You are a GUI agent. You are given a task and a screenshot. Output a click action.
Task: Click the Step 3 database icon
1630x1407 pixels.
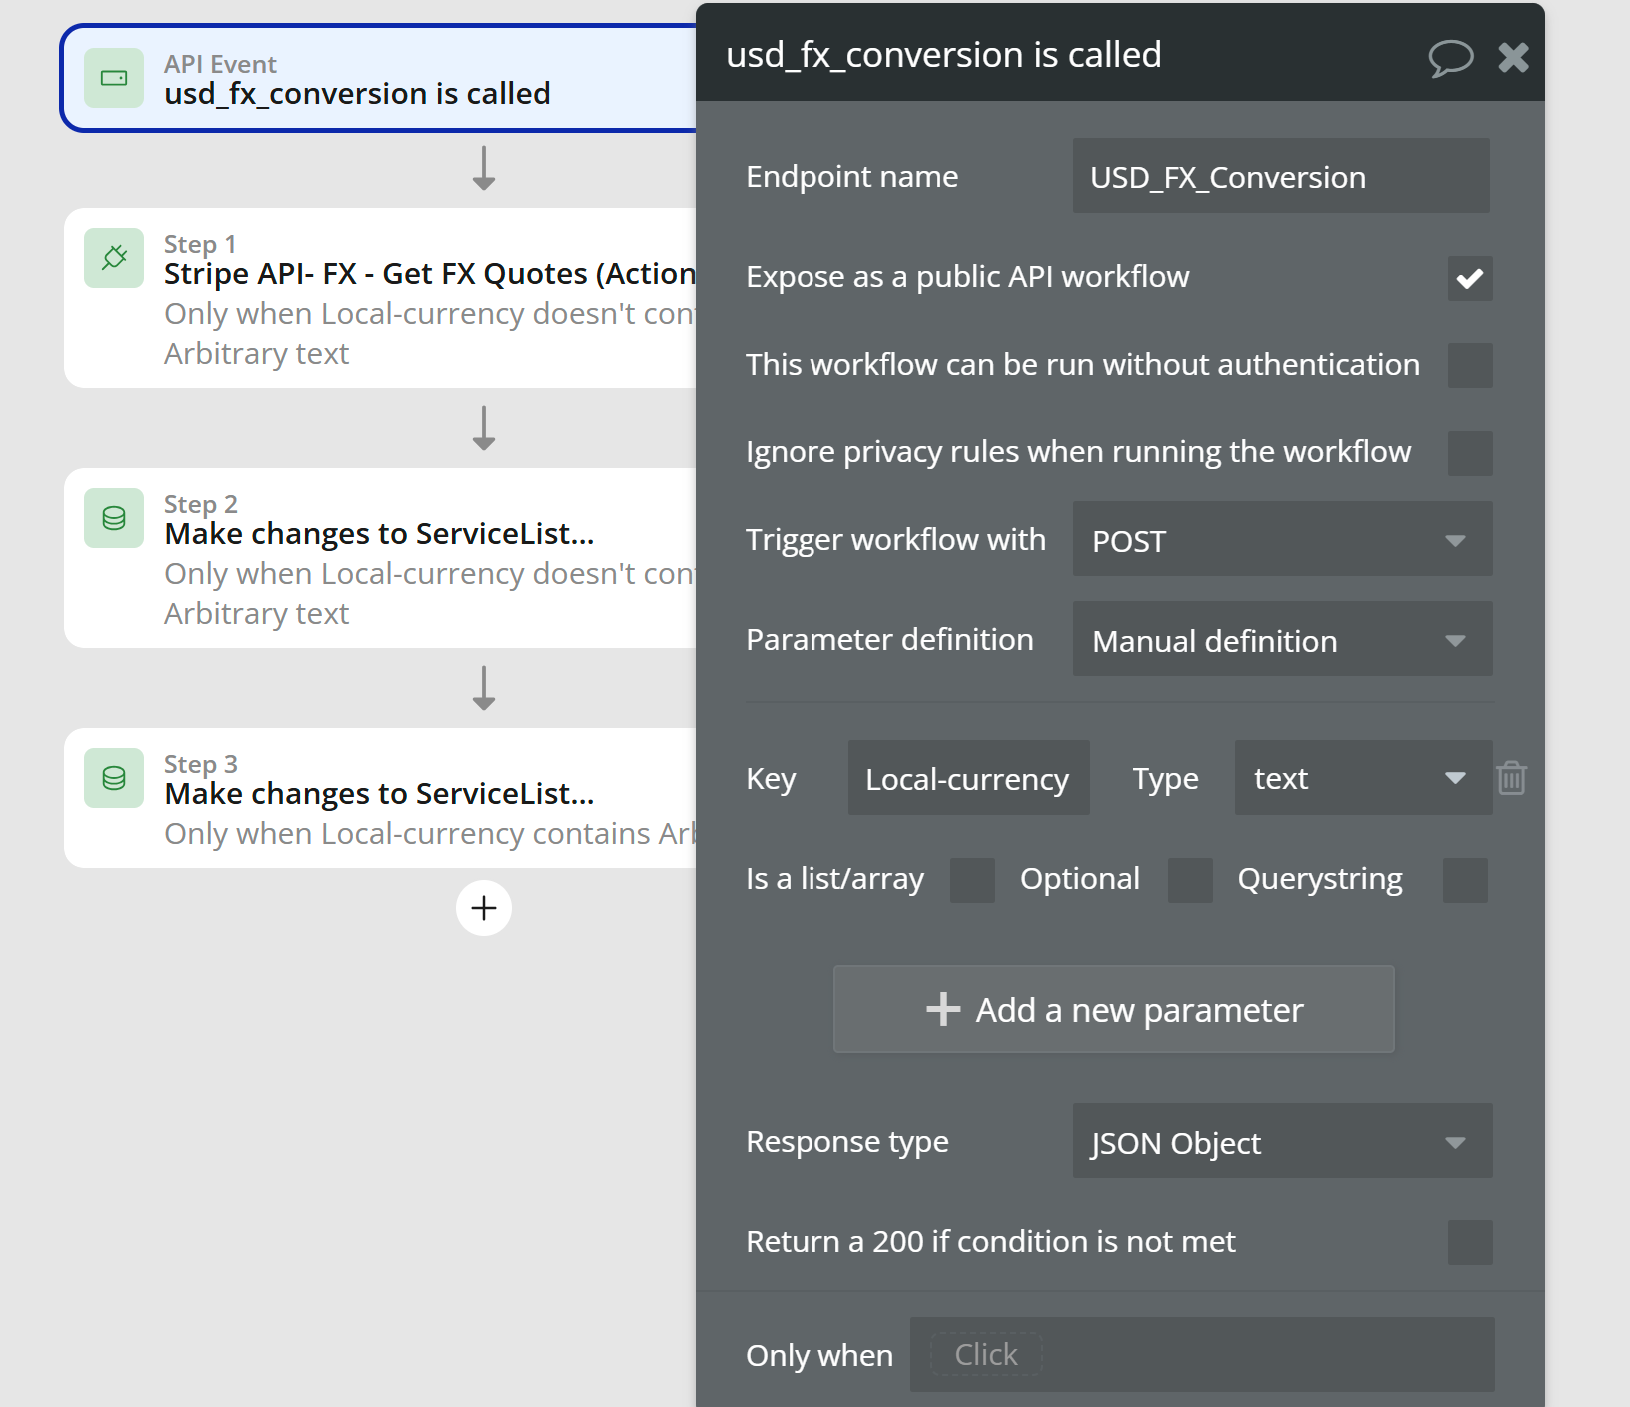tap(114, 778)
